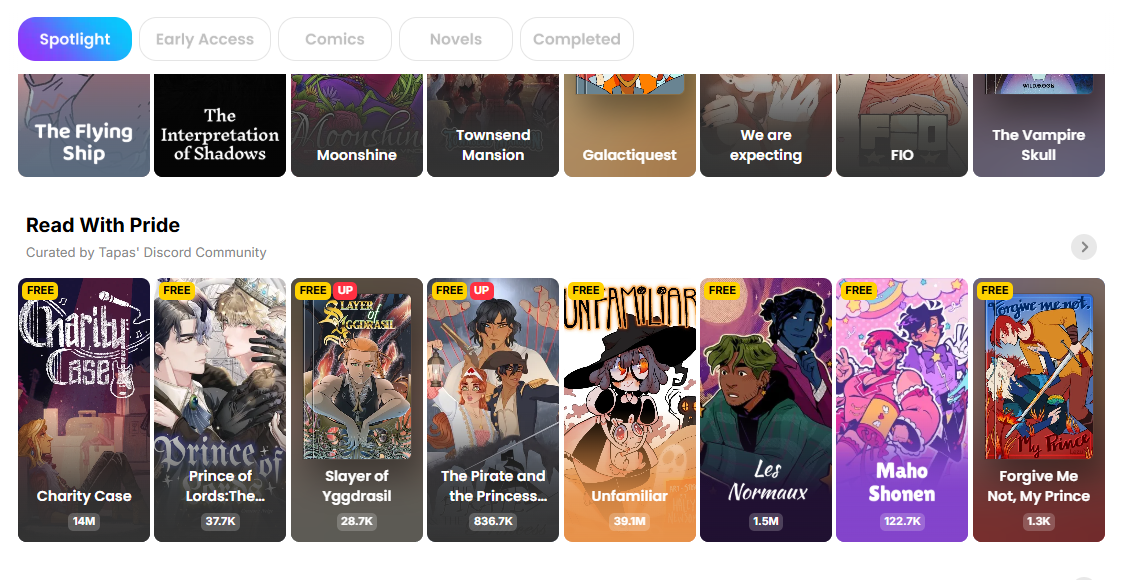Image resolution: width=1121 pixels, height=580 pixels.
Task: Open the Completed tab
Action: point(577,39)
